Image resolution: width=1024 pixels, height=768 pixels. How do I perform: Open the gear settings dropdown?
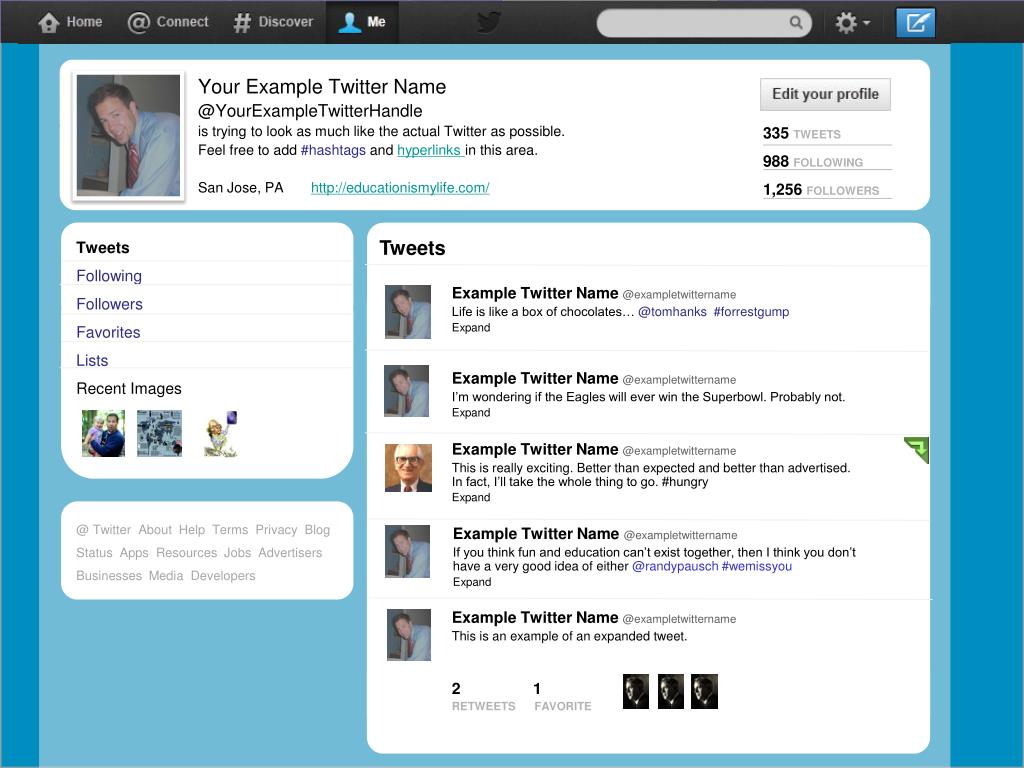tap(852, 23)
